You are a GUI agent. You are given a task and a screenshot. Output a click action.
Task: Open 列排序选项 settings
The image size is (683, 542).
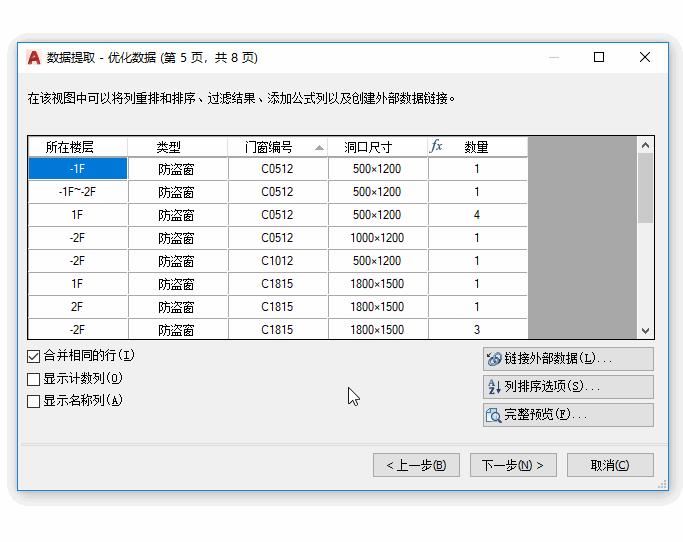[568, 387]
